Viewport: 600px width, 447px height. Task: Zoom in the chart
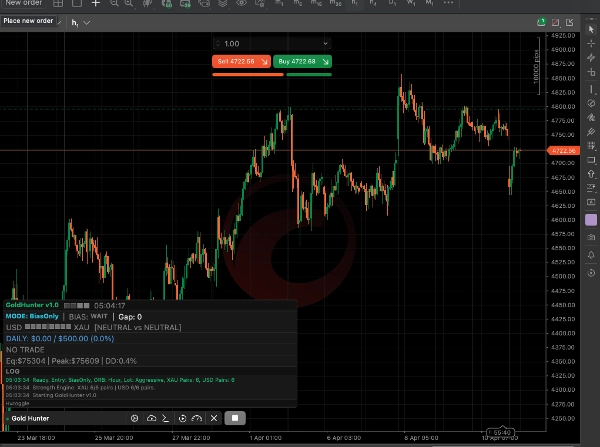[129, 3]
